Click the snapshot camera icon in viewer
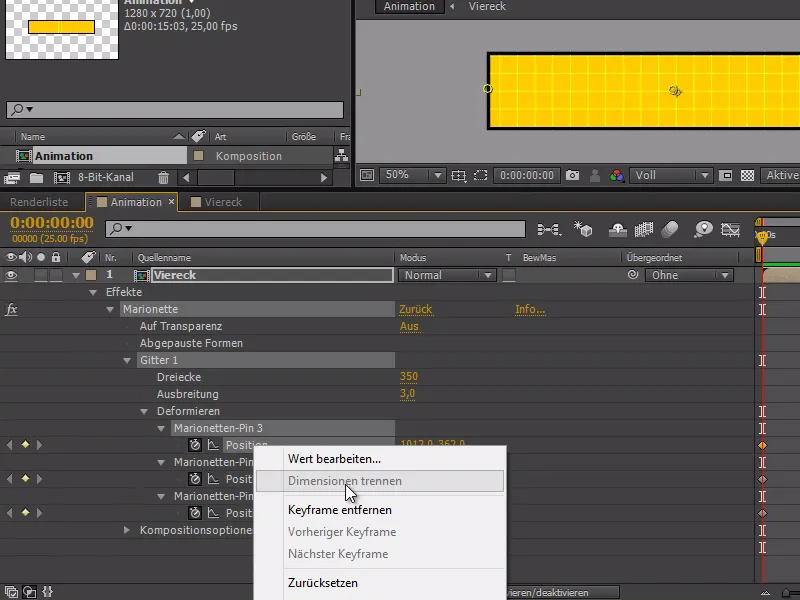 [x=572, y=176]
